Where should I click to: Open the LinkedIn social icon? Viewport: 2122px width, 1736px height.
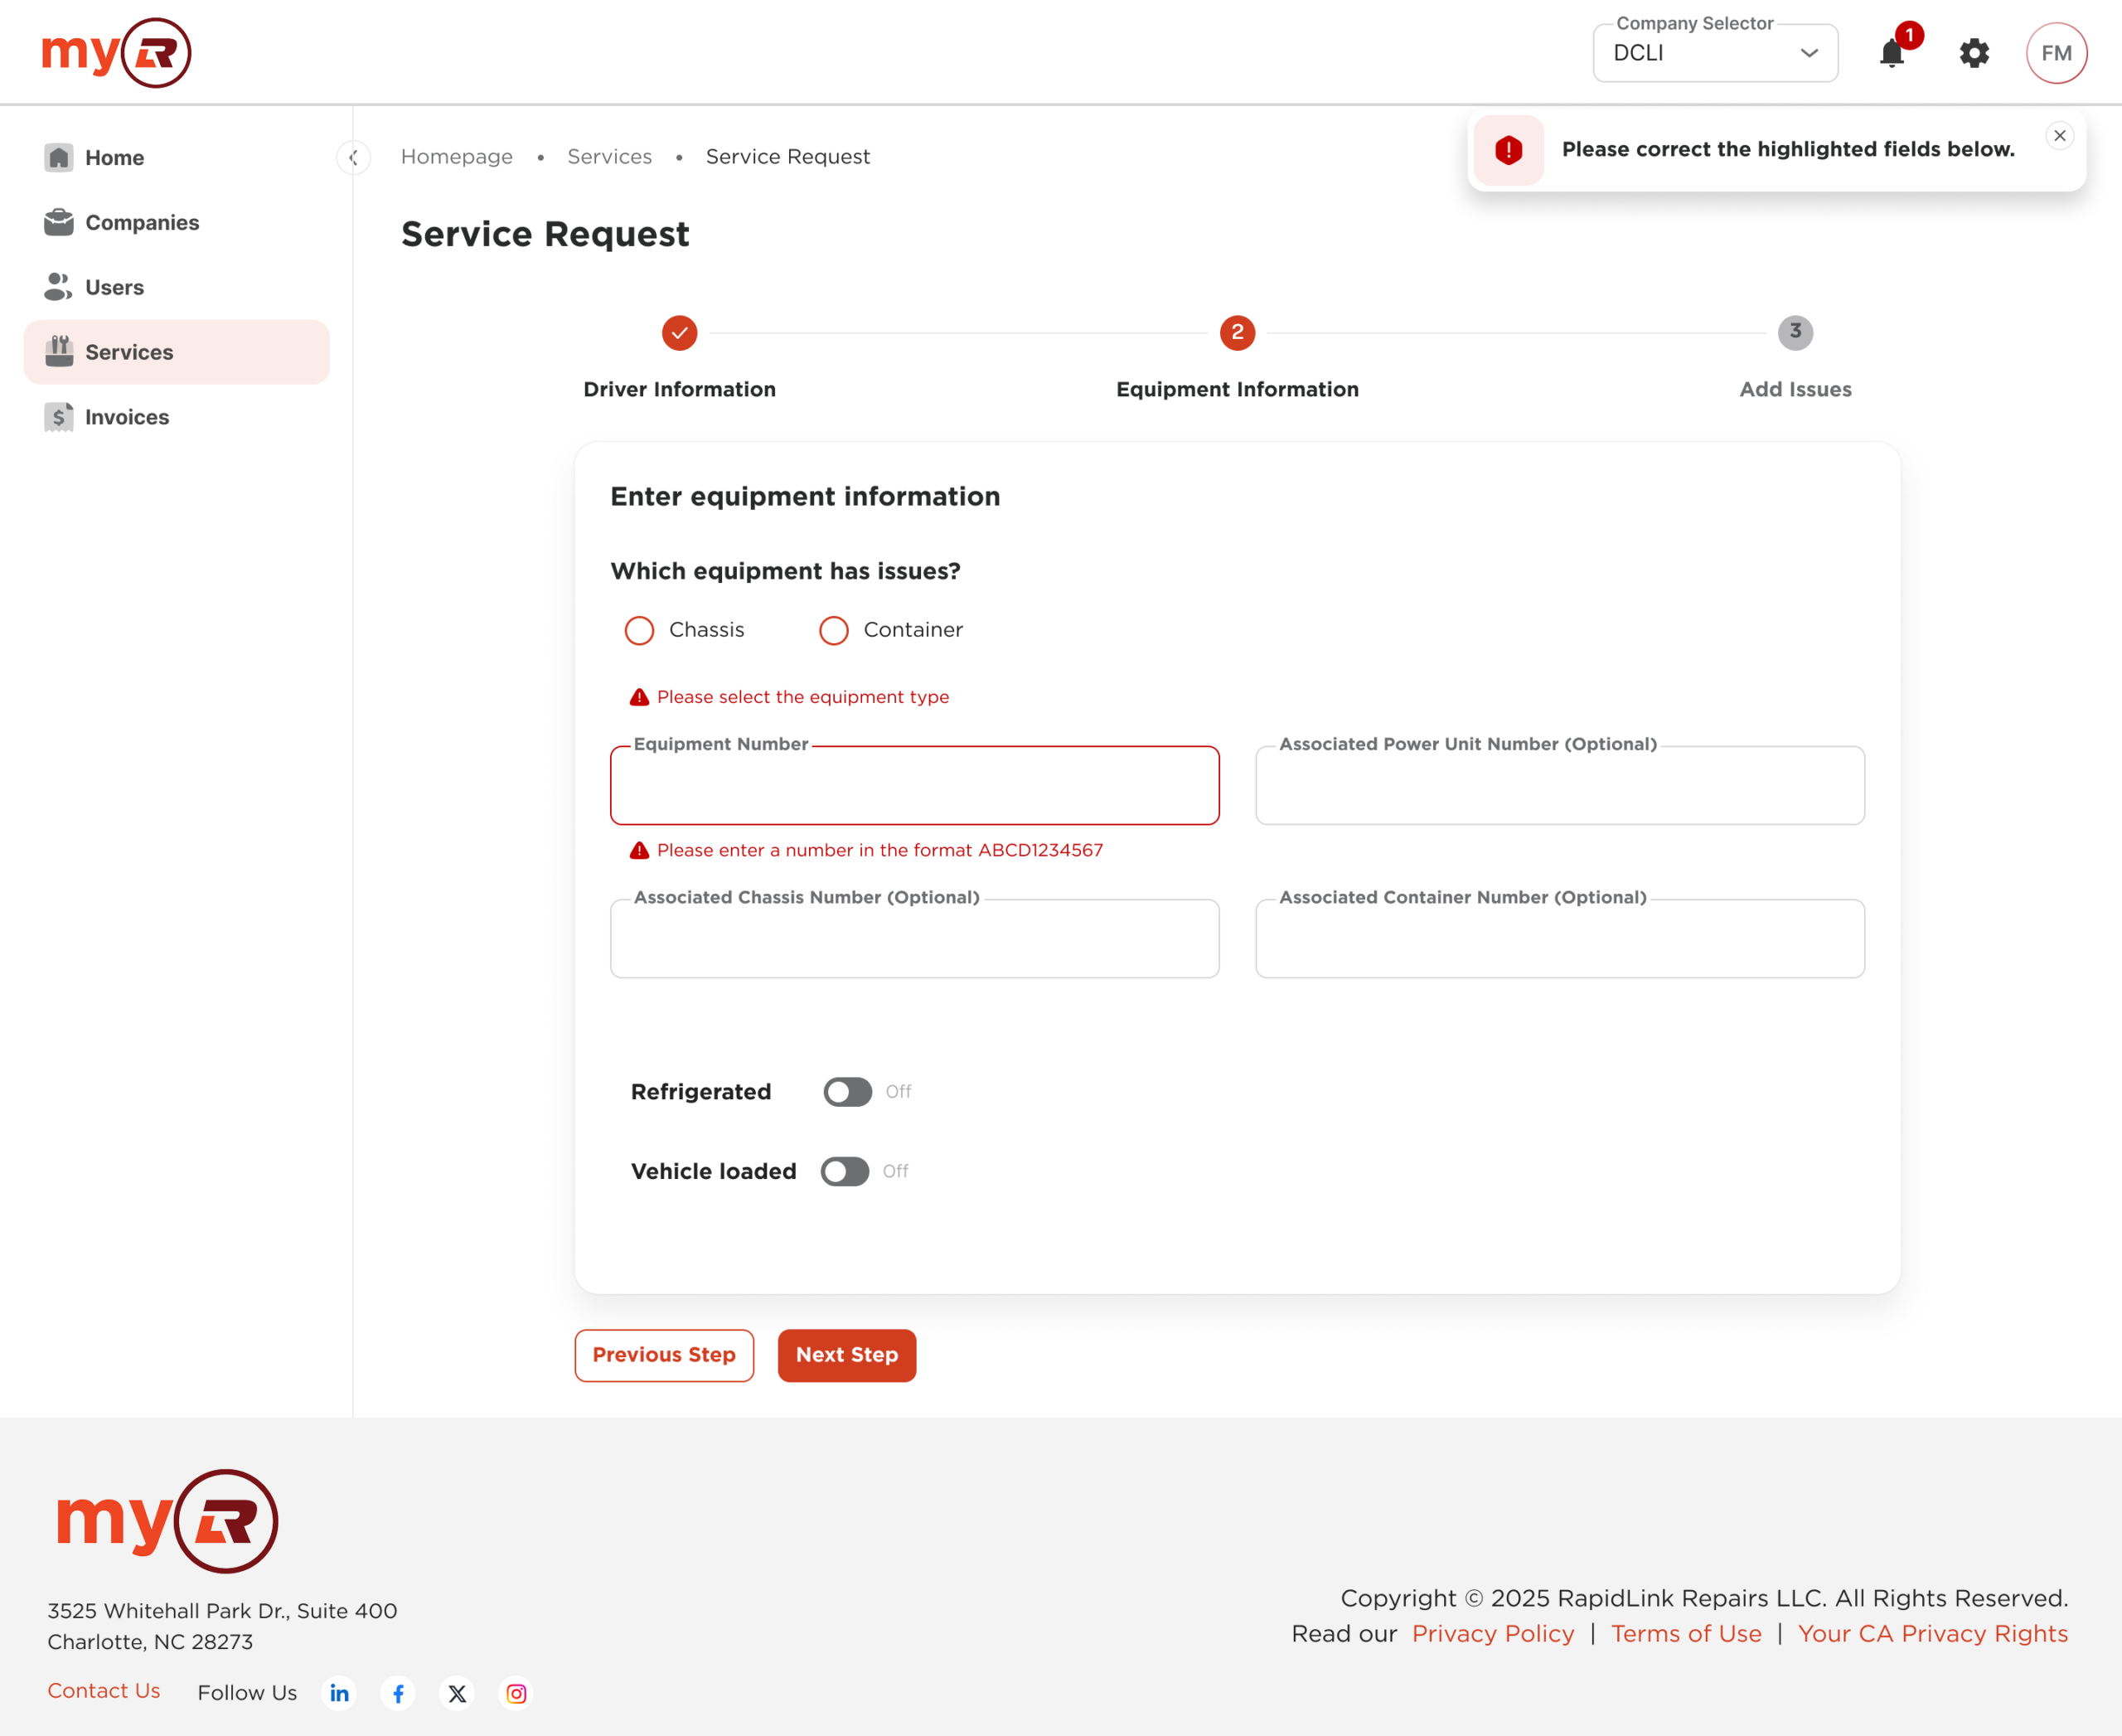tap(340, 1693)
